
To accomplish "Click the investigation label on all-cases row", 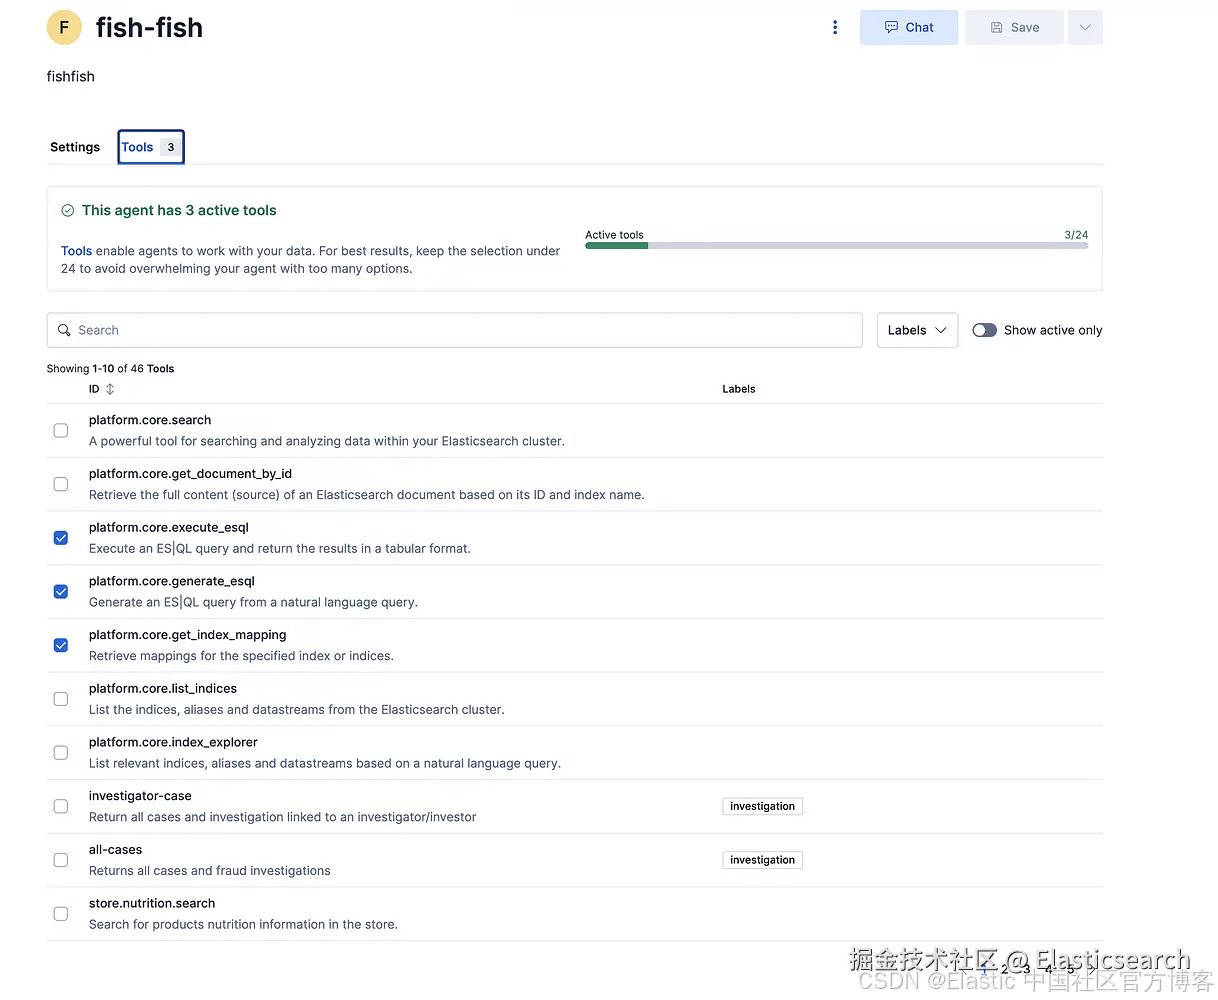I will [x=762, y=860].
